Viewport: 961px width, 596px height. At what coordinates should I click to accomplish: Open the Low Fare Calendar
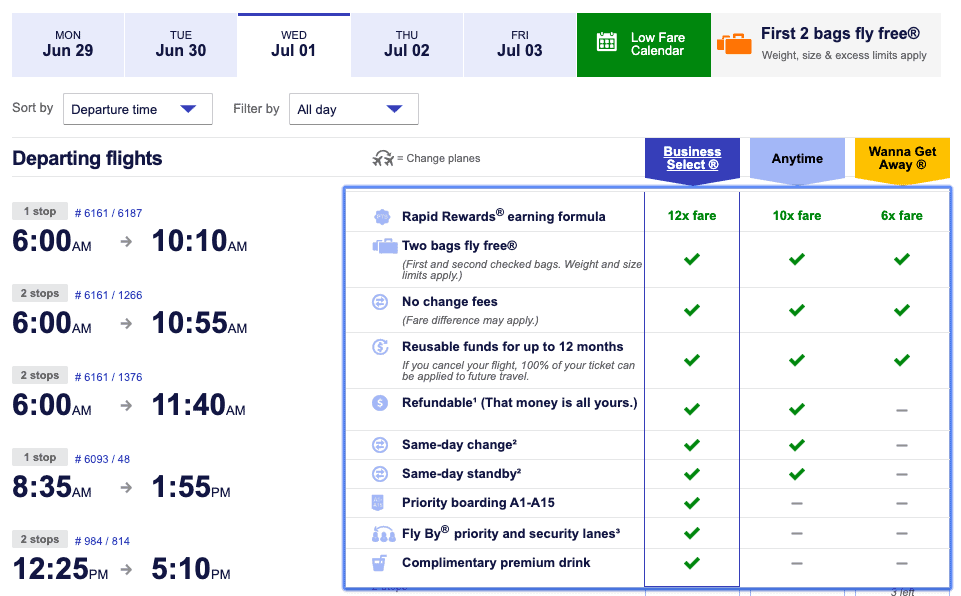[x=644, y=45]
